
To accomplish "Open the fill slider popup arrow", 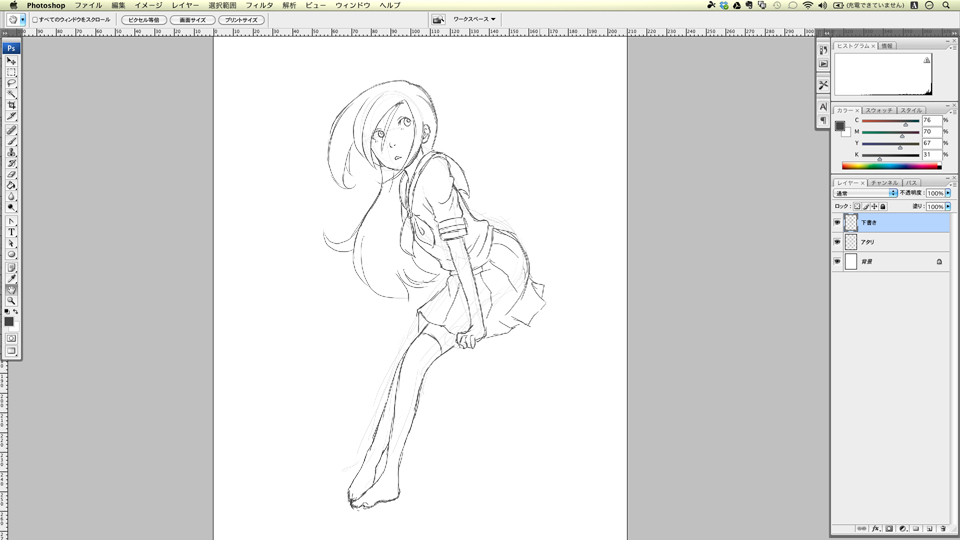I will (x=948, y=207).
